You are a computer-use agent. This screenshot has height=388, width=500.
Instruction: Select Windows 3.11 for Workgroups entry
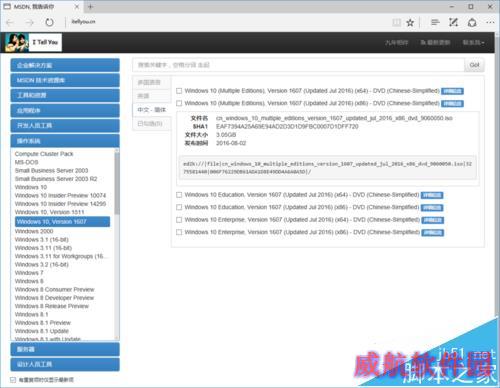[x=60, y=256]
